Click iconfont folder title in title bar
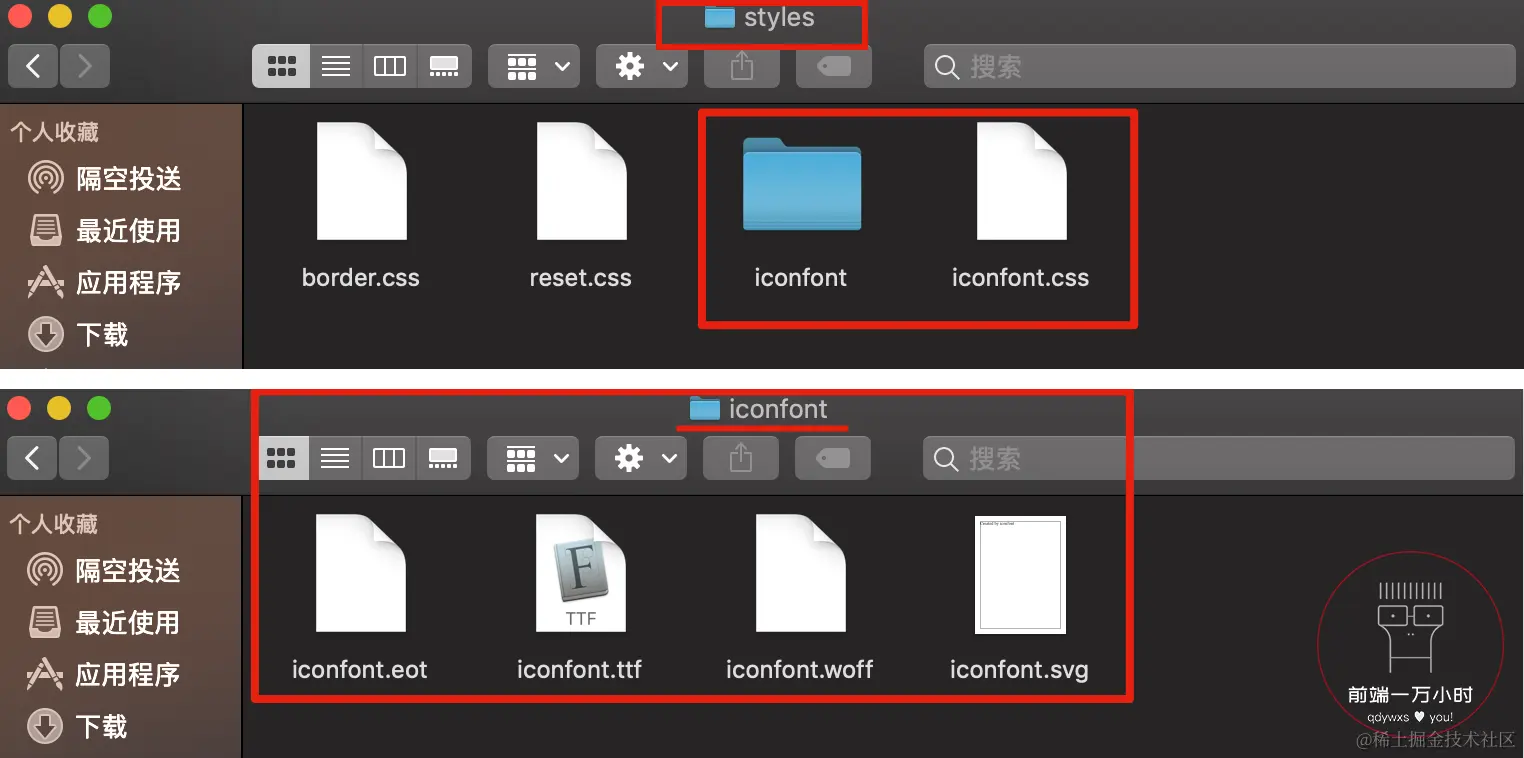The image size is (1524, 758). pyautogui.click(x=759, y=409)
